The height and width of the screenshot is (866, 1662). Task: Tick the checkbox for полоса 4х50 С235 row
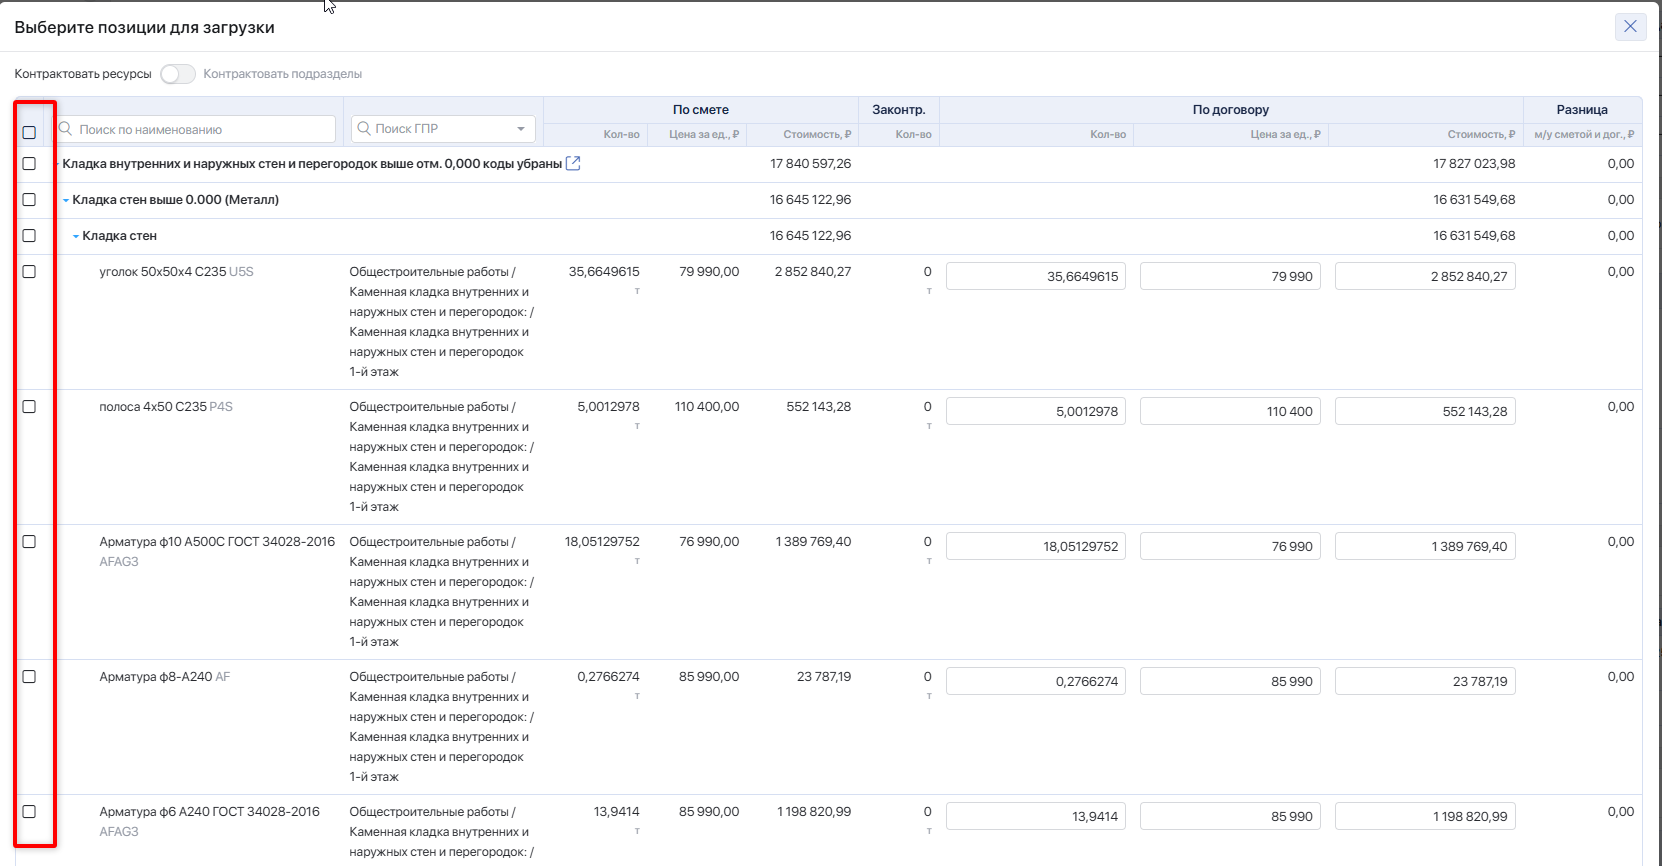point(29,407)
